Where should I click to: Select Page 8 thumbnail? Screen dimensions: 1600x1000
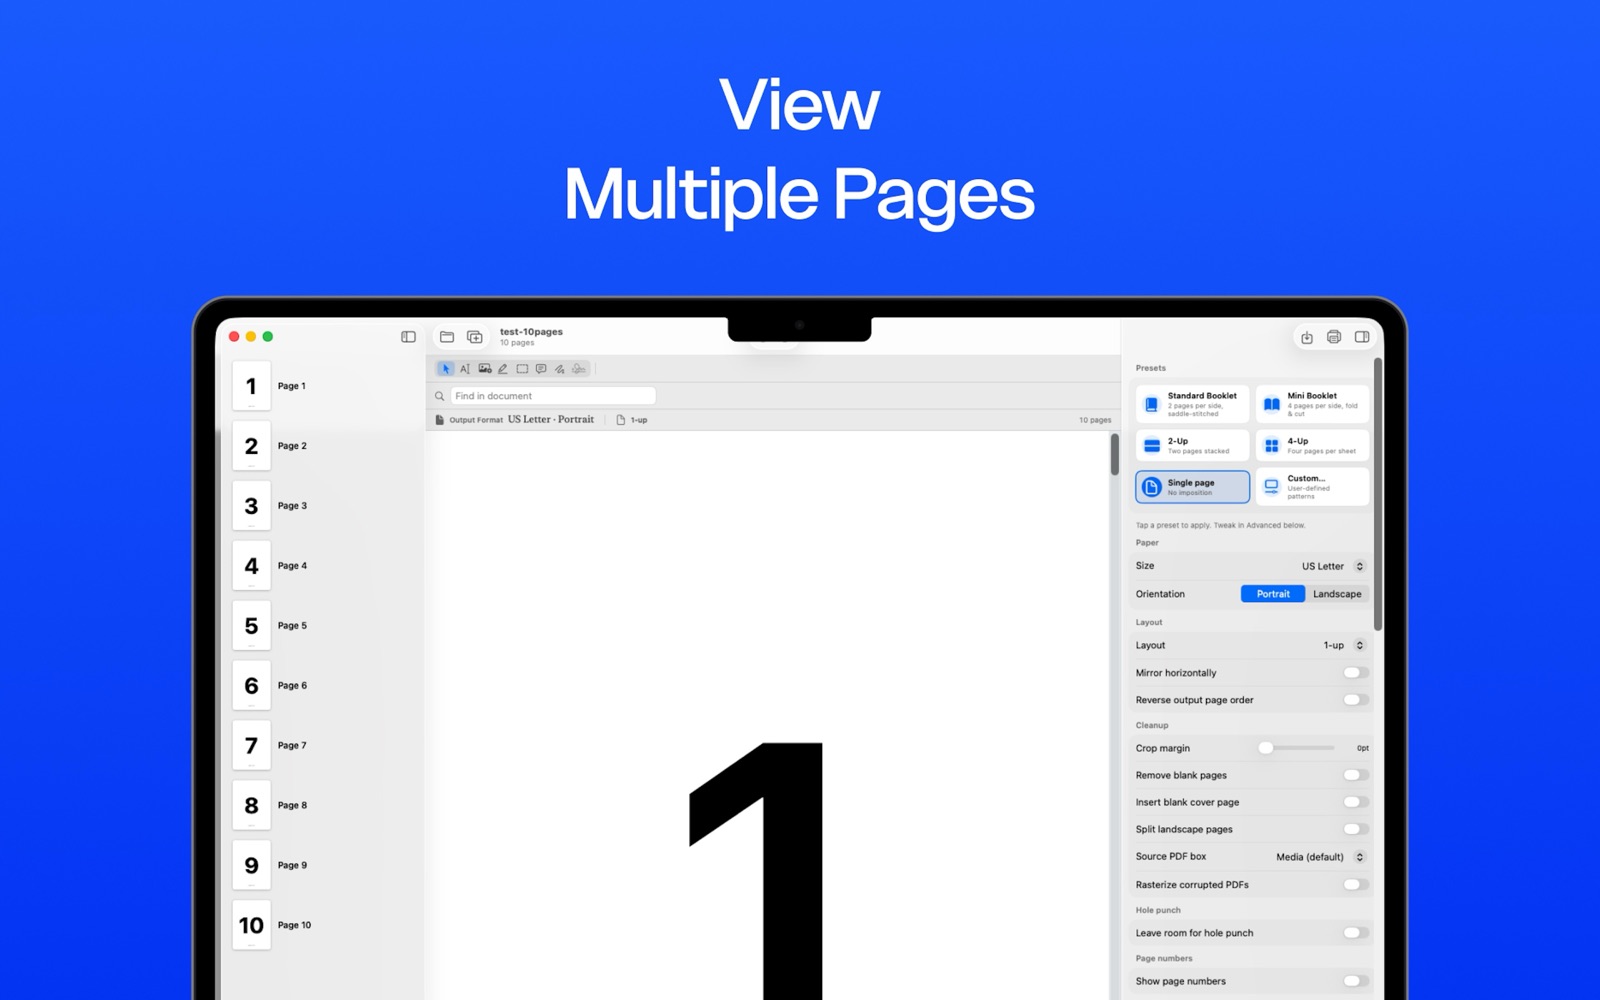tap(251, 806)
